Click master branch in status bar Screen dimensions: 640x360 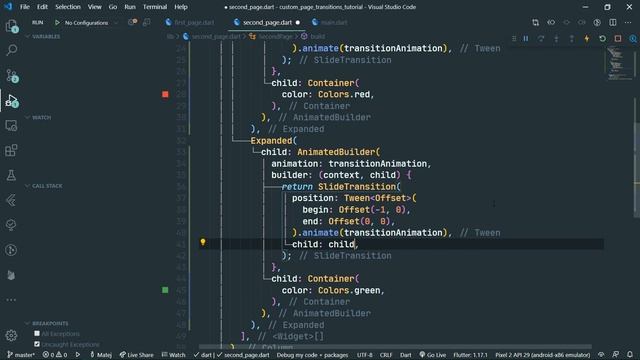point(21,355)
